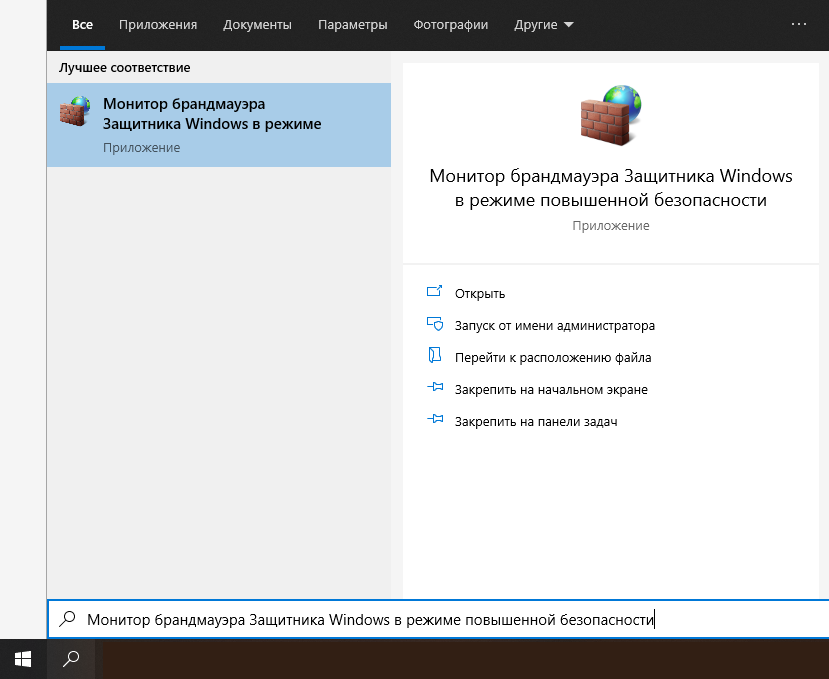Open the Фотографии search tab
Image resolution: width=829 pixels, height=679 pixels.
tap(450, 25)
